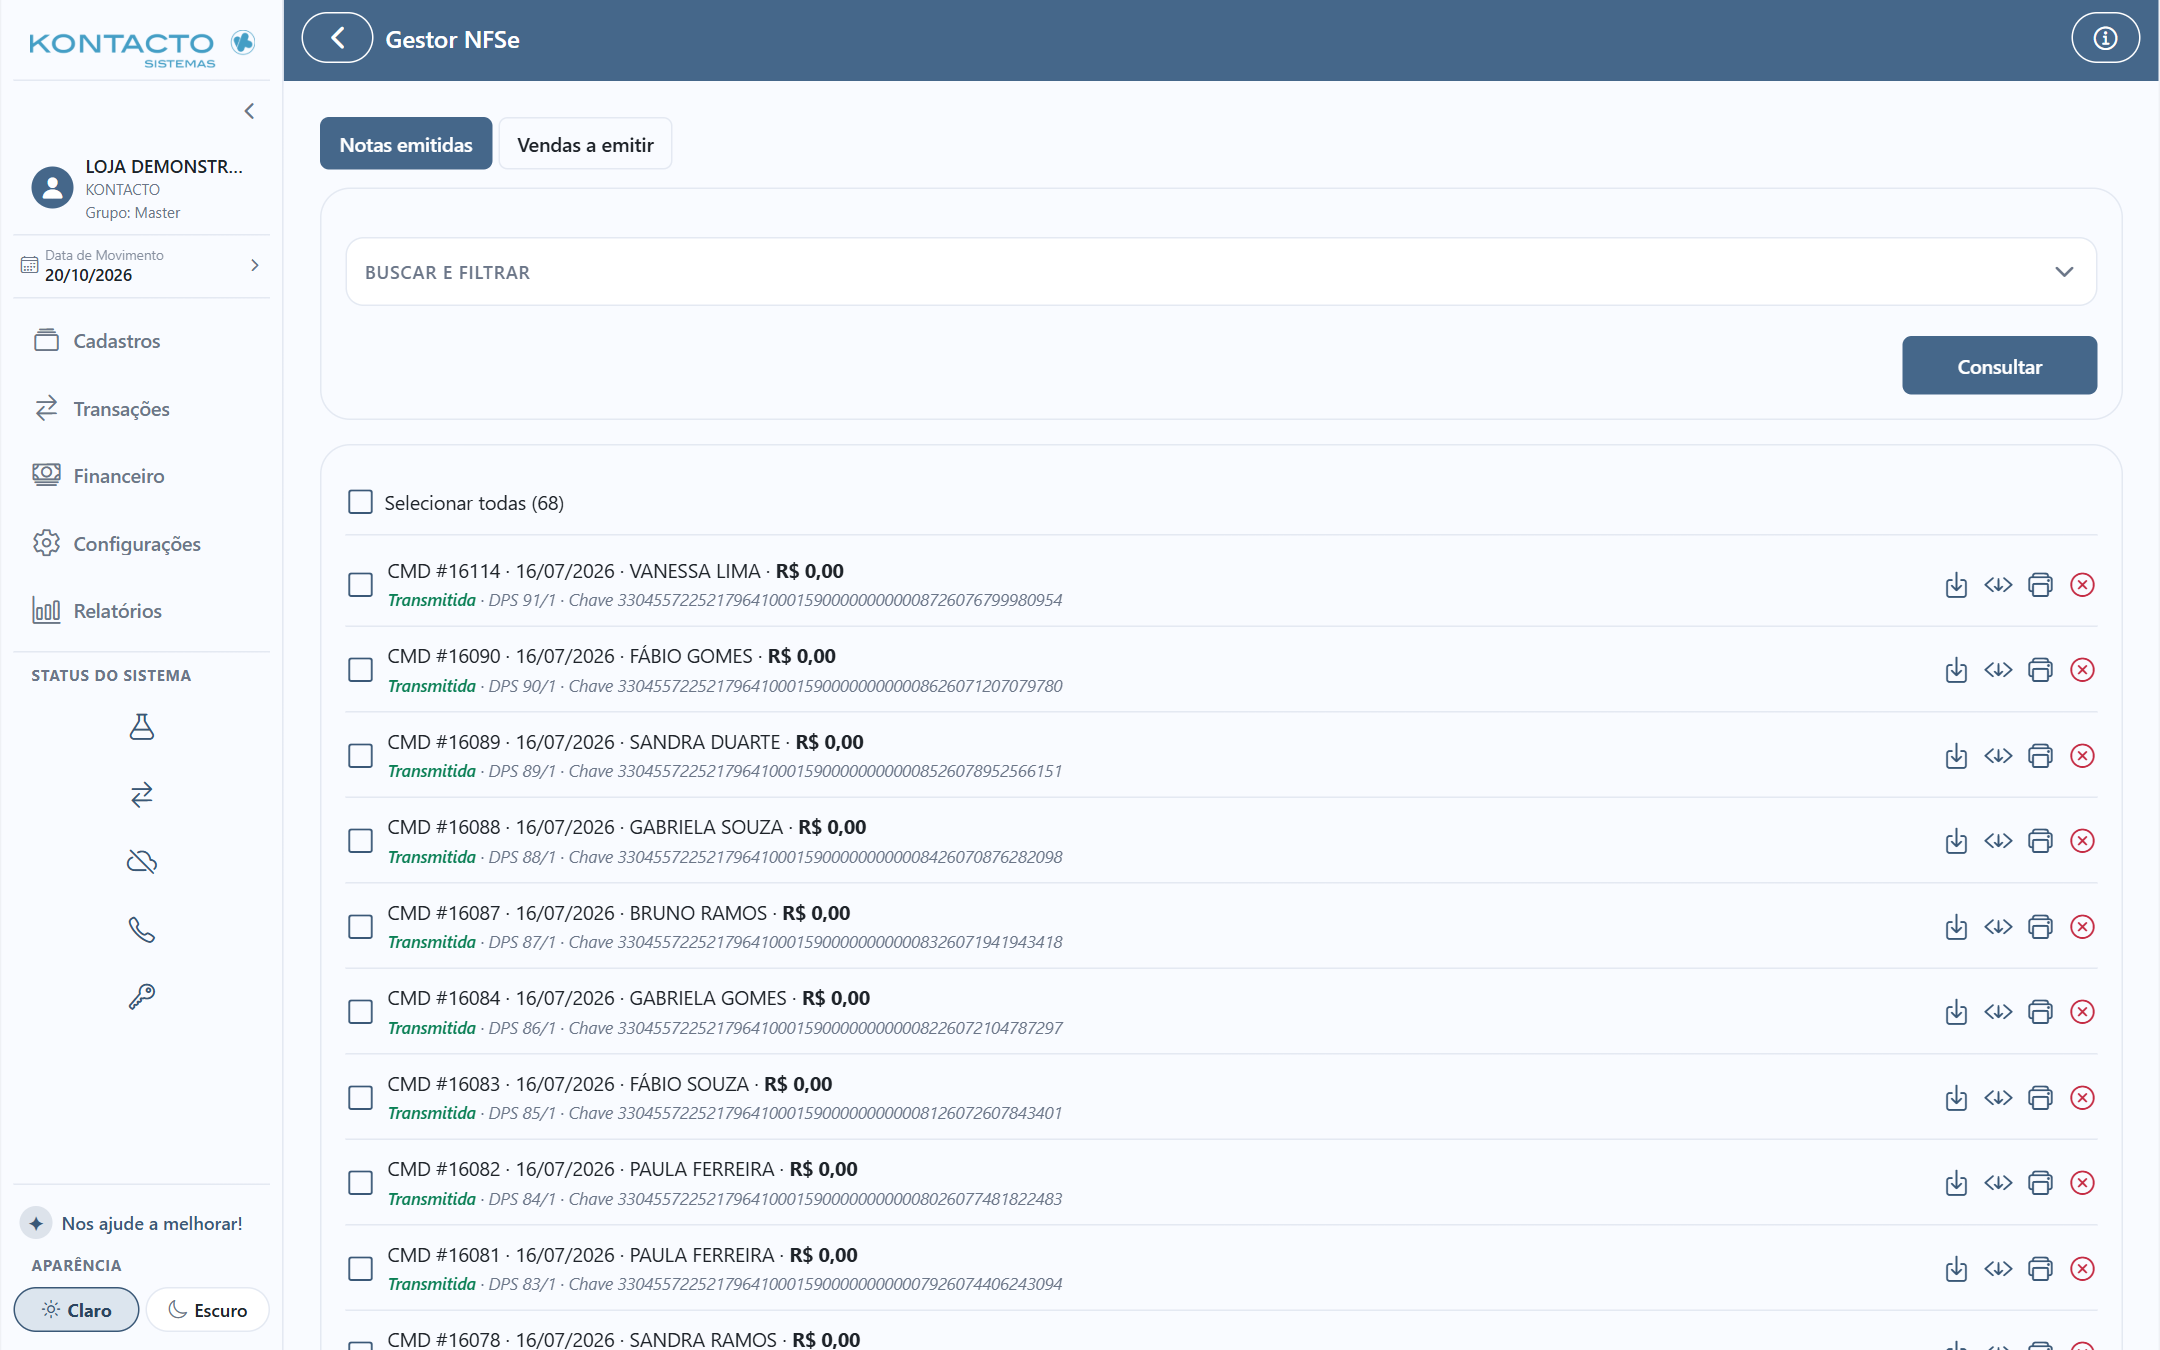Click the Transmitida status of CMD #16114
Image resolution: width=2160 pixels, height=1350 pixels.
pos(431,600)
